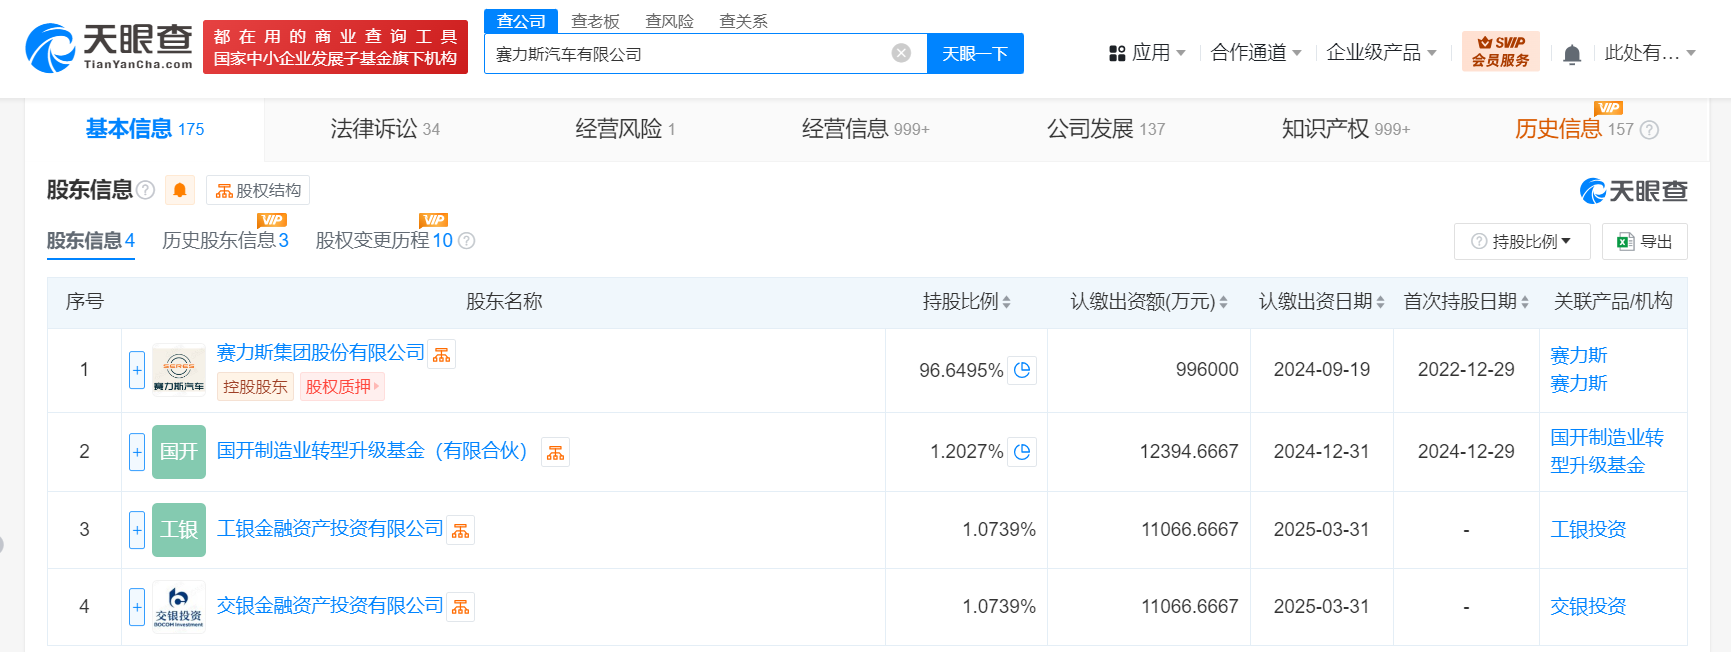Image resolution: width=1731 pixels, height=652 pixels.
Task: Click the 股权结构 button
Action: coord(258,190)
